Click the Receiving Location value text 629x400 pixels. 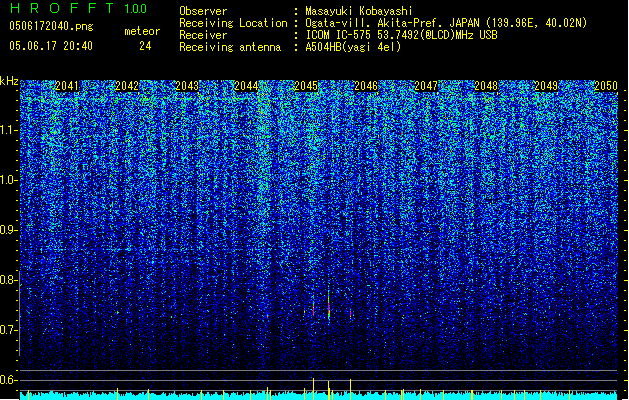446,23
